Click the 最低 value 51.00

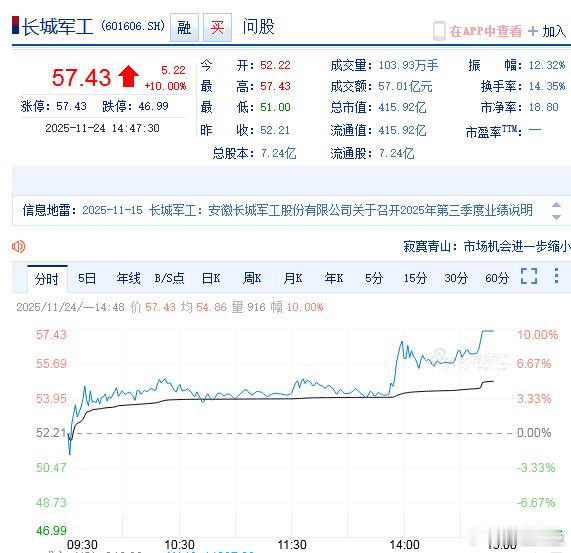pyautogui.click(x=275, y=107)
